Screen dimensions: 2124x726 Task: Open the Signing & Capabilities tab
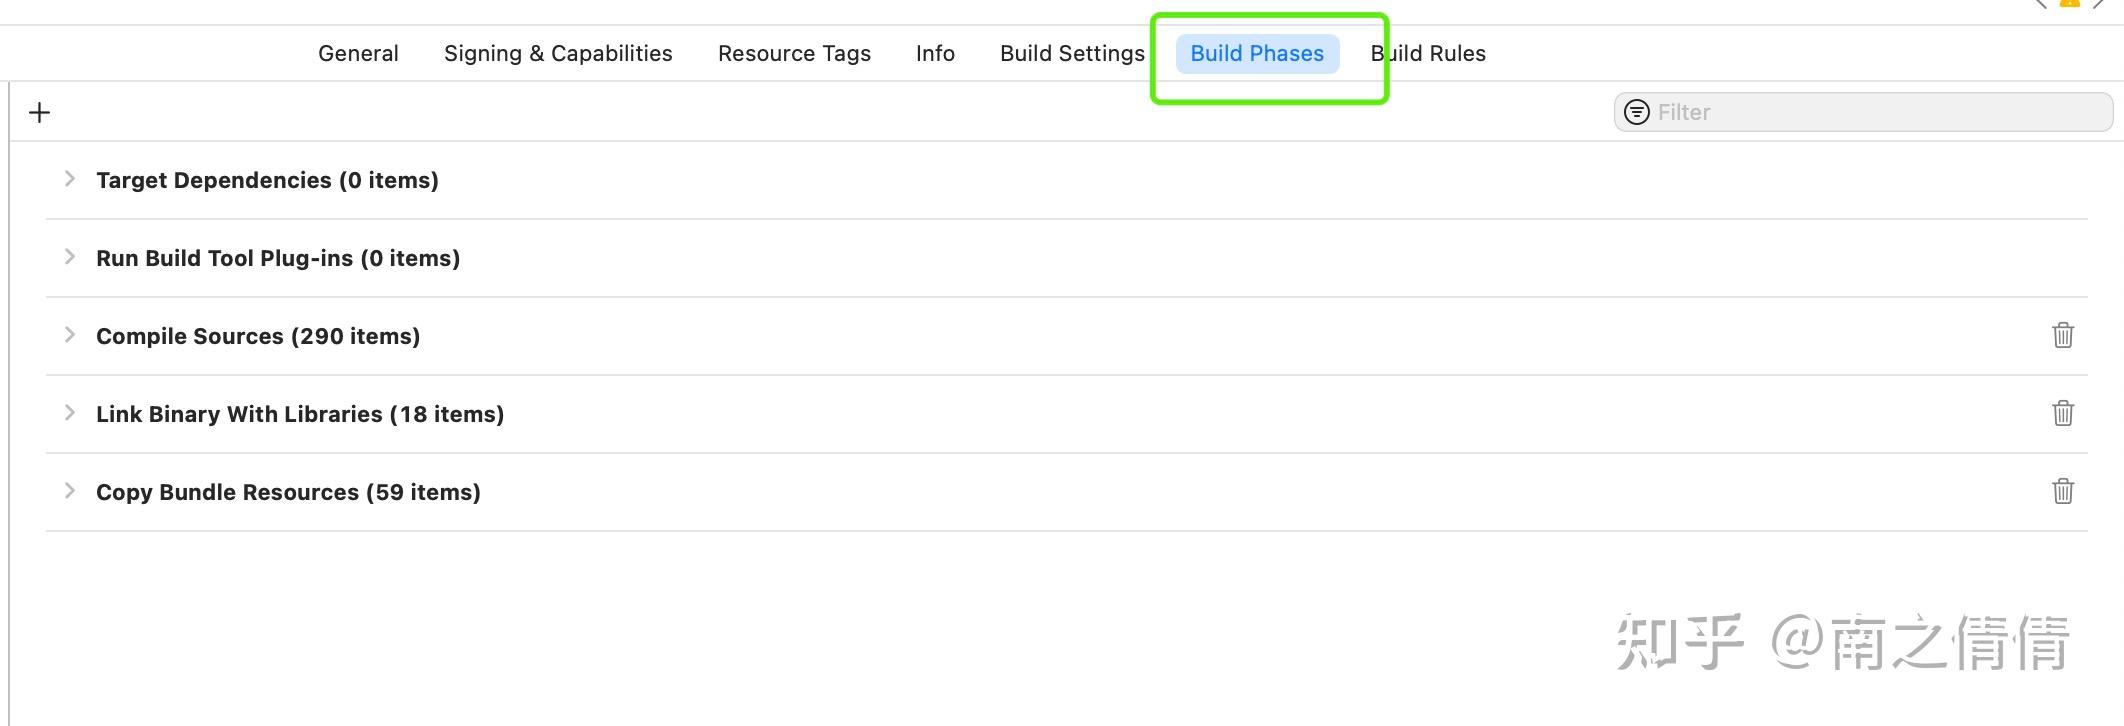coord(558,54)
